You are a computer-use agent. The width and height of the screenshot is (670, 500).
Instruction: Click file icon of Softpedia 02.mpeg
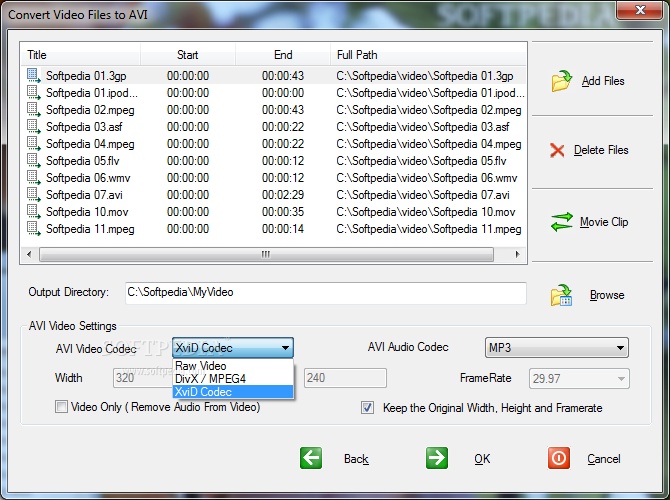point(34,110)
